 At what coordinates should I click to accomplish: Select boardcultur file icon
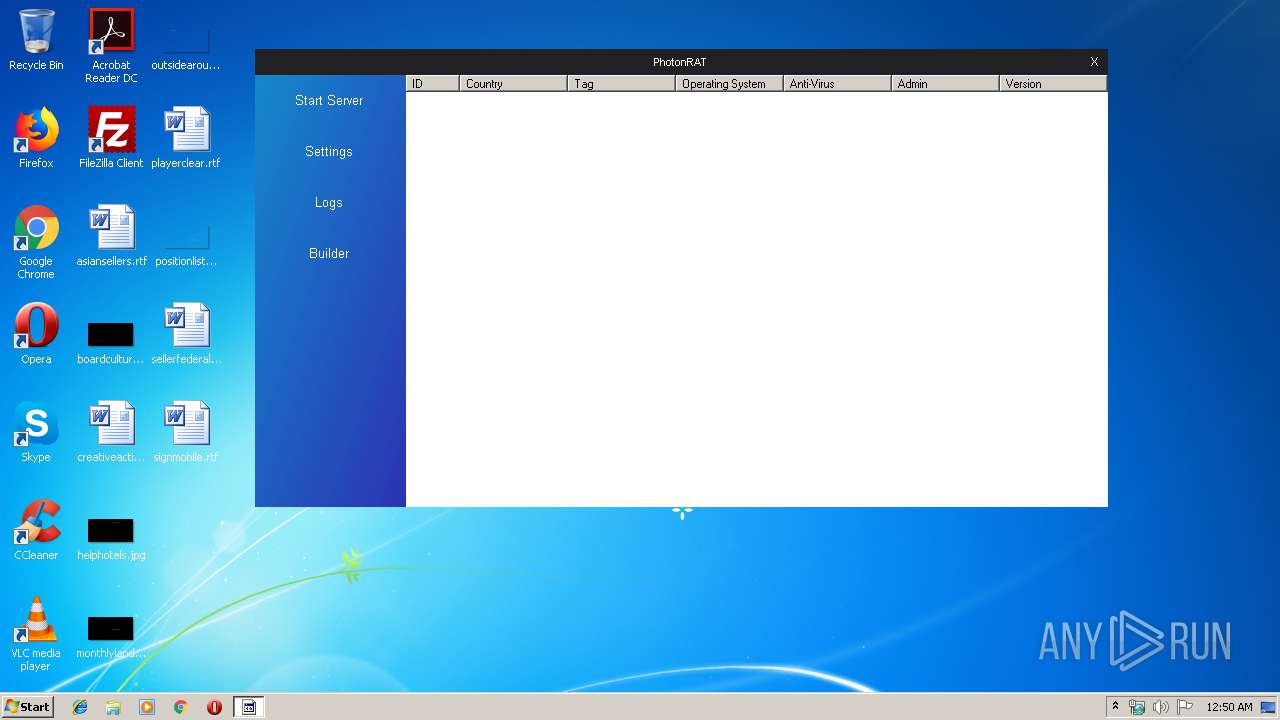click(111, 342)
